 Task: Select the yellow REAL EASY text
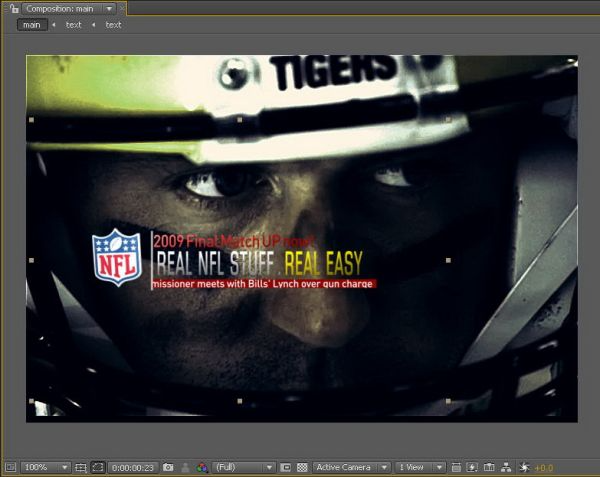pyautogui.click(x=323, y=264)
